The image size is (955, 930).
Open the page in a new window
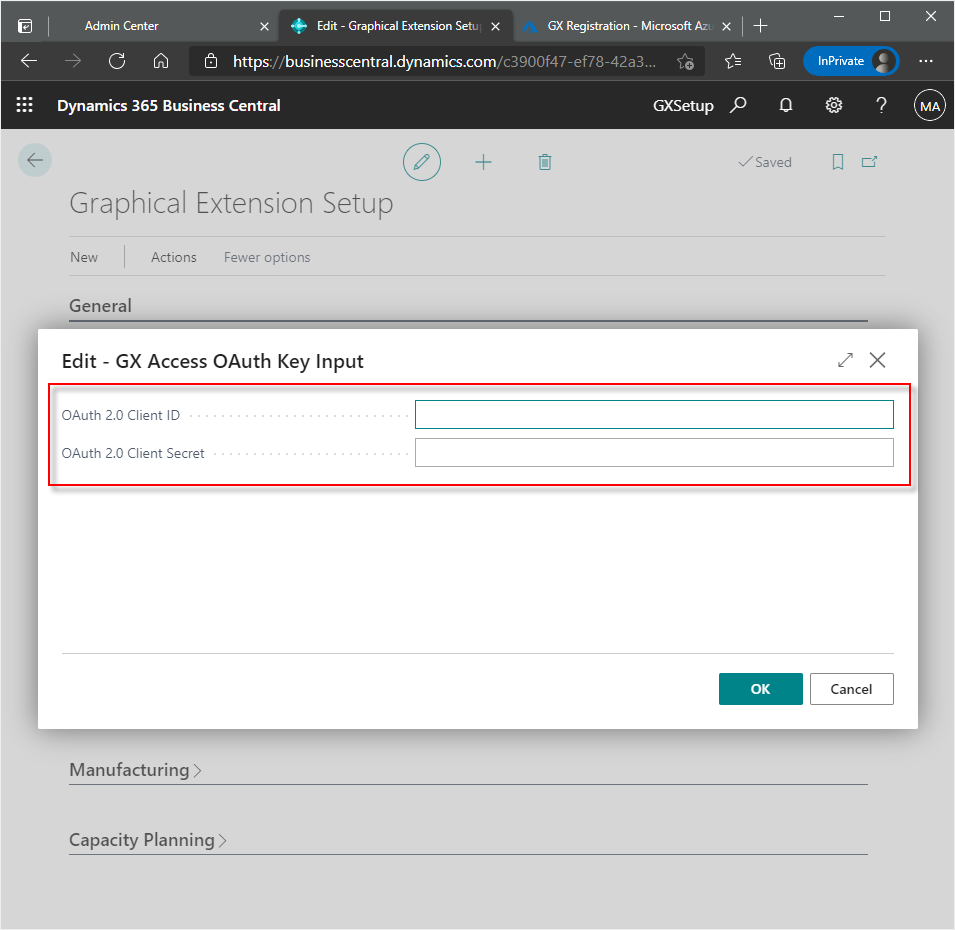(869, 161)
